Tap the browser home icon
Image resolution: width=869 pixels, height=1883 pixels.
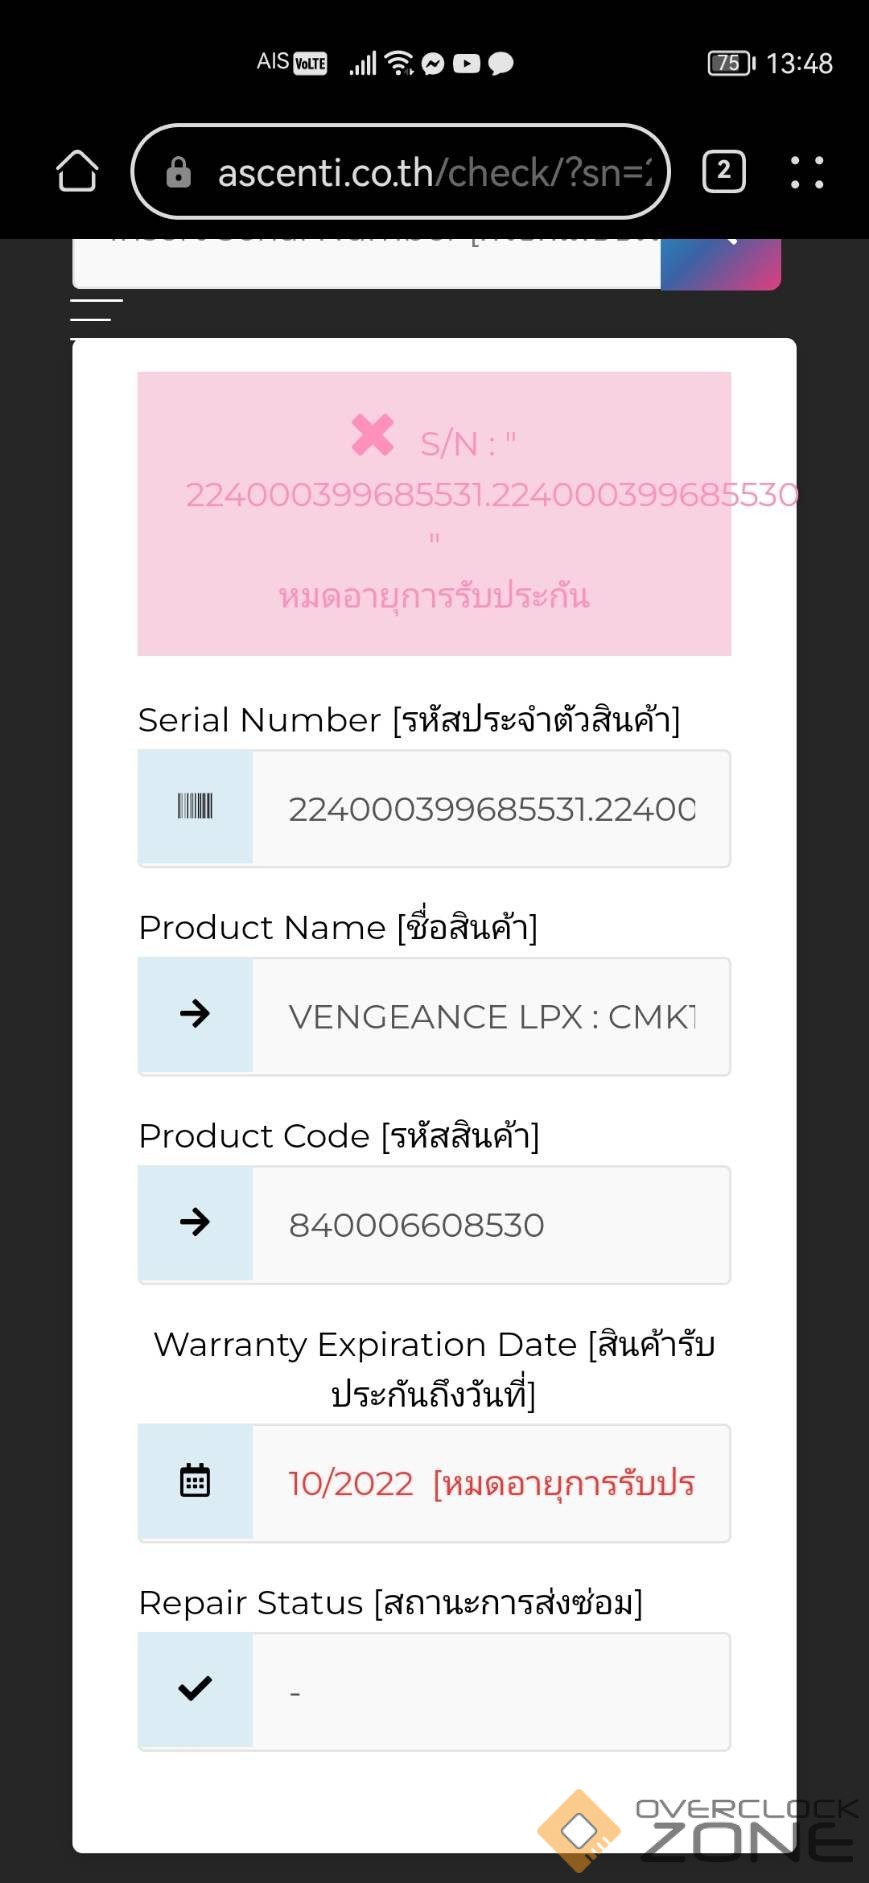77,172
